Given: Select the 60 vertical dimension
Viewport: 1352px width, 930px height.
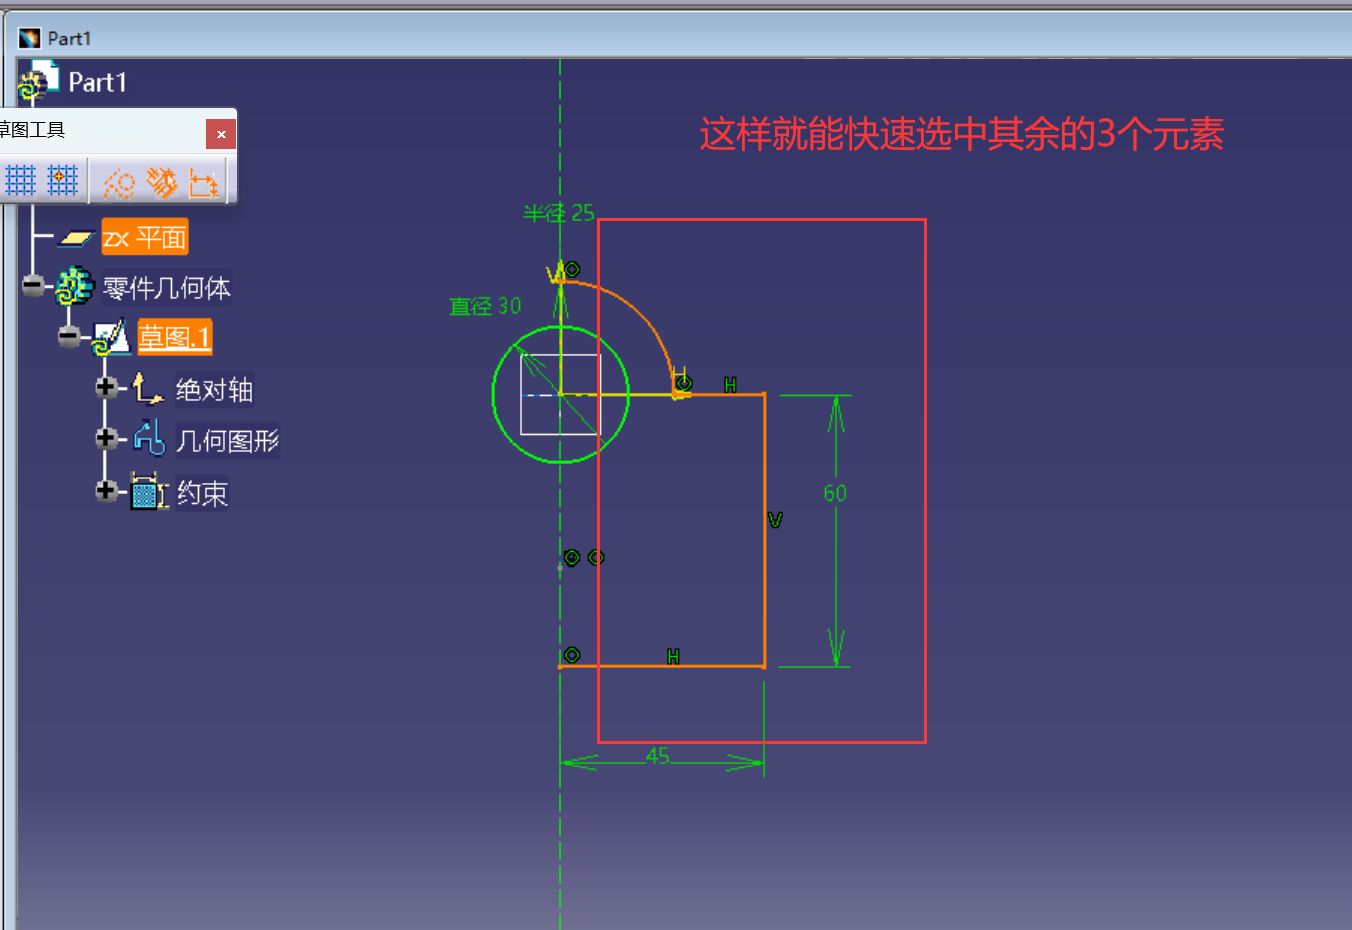Looking at the screenshot, I should point(835,493).
